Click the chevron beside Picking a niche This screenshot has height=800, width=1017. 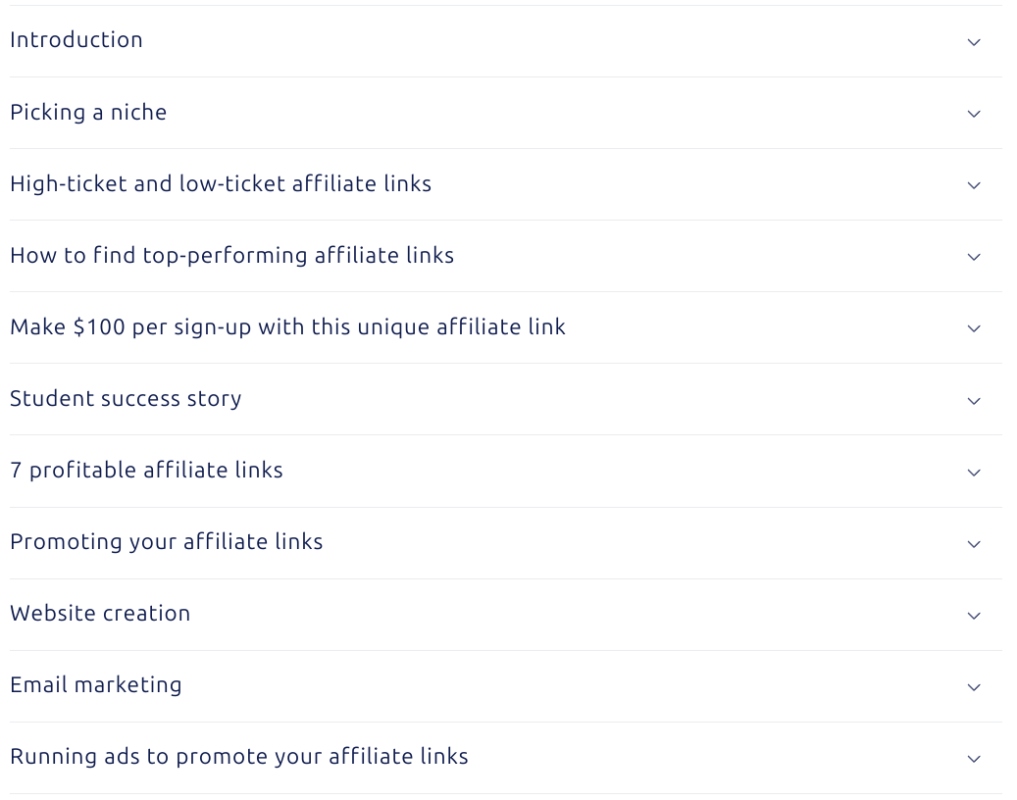tap(974, 114)
